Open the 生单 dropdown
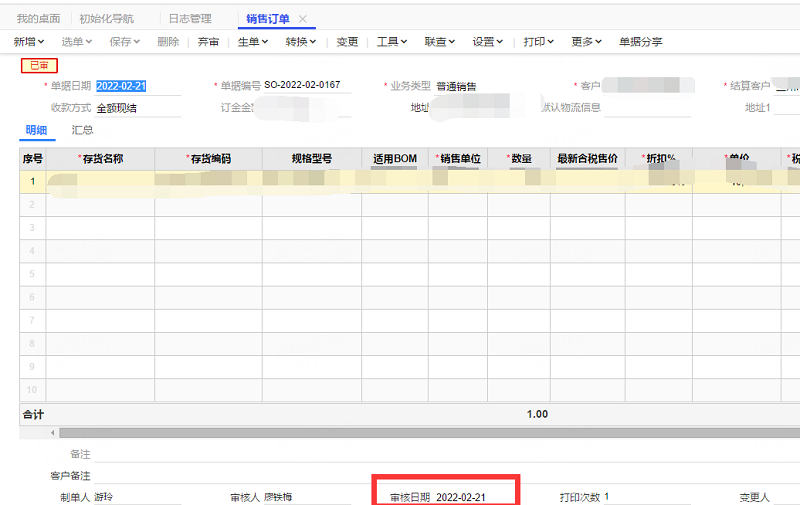800x505 pixels. pyautogui.click(x=252, y=42)
